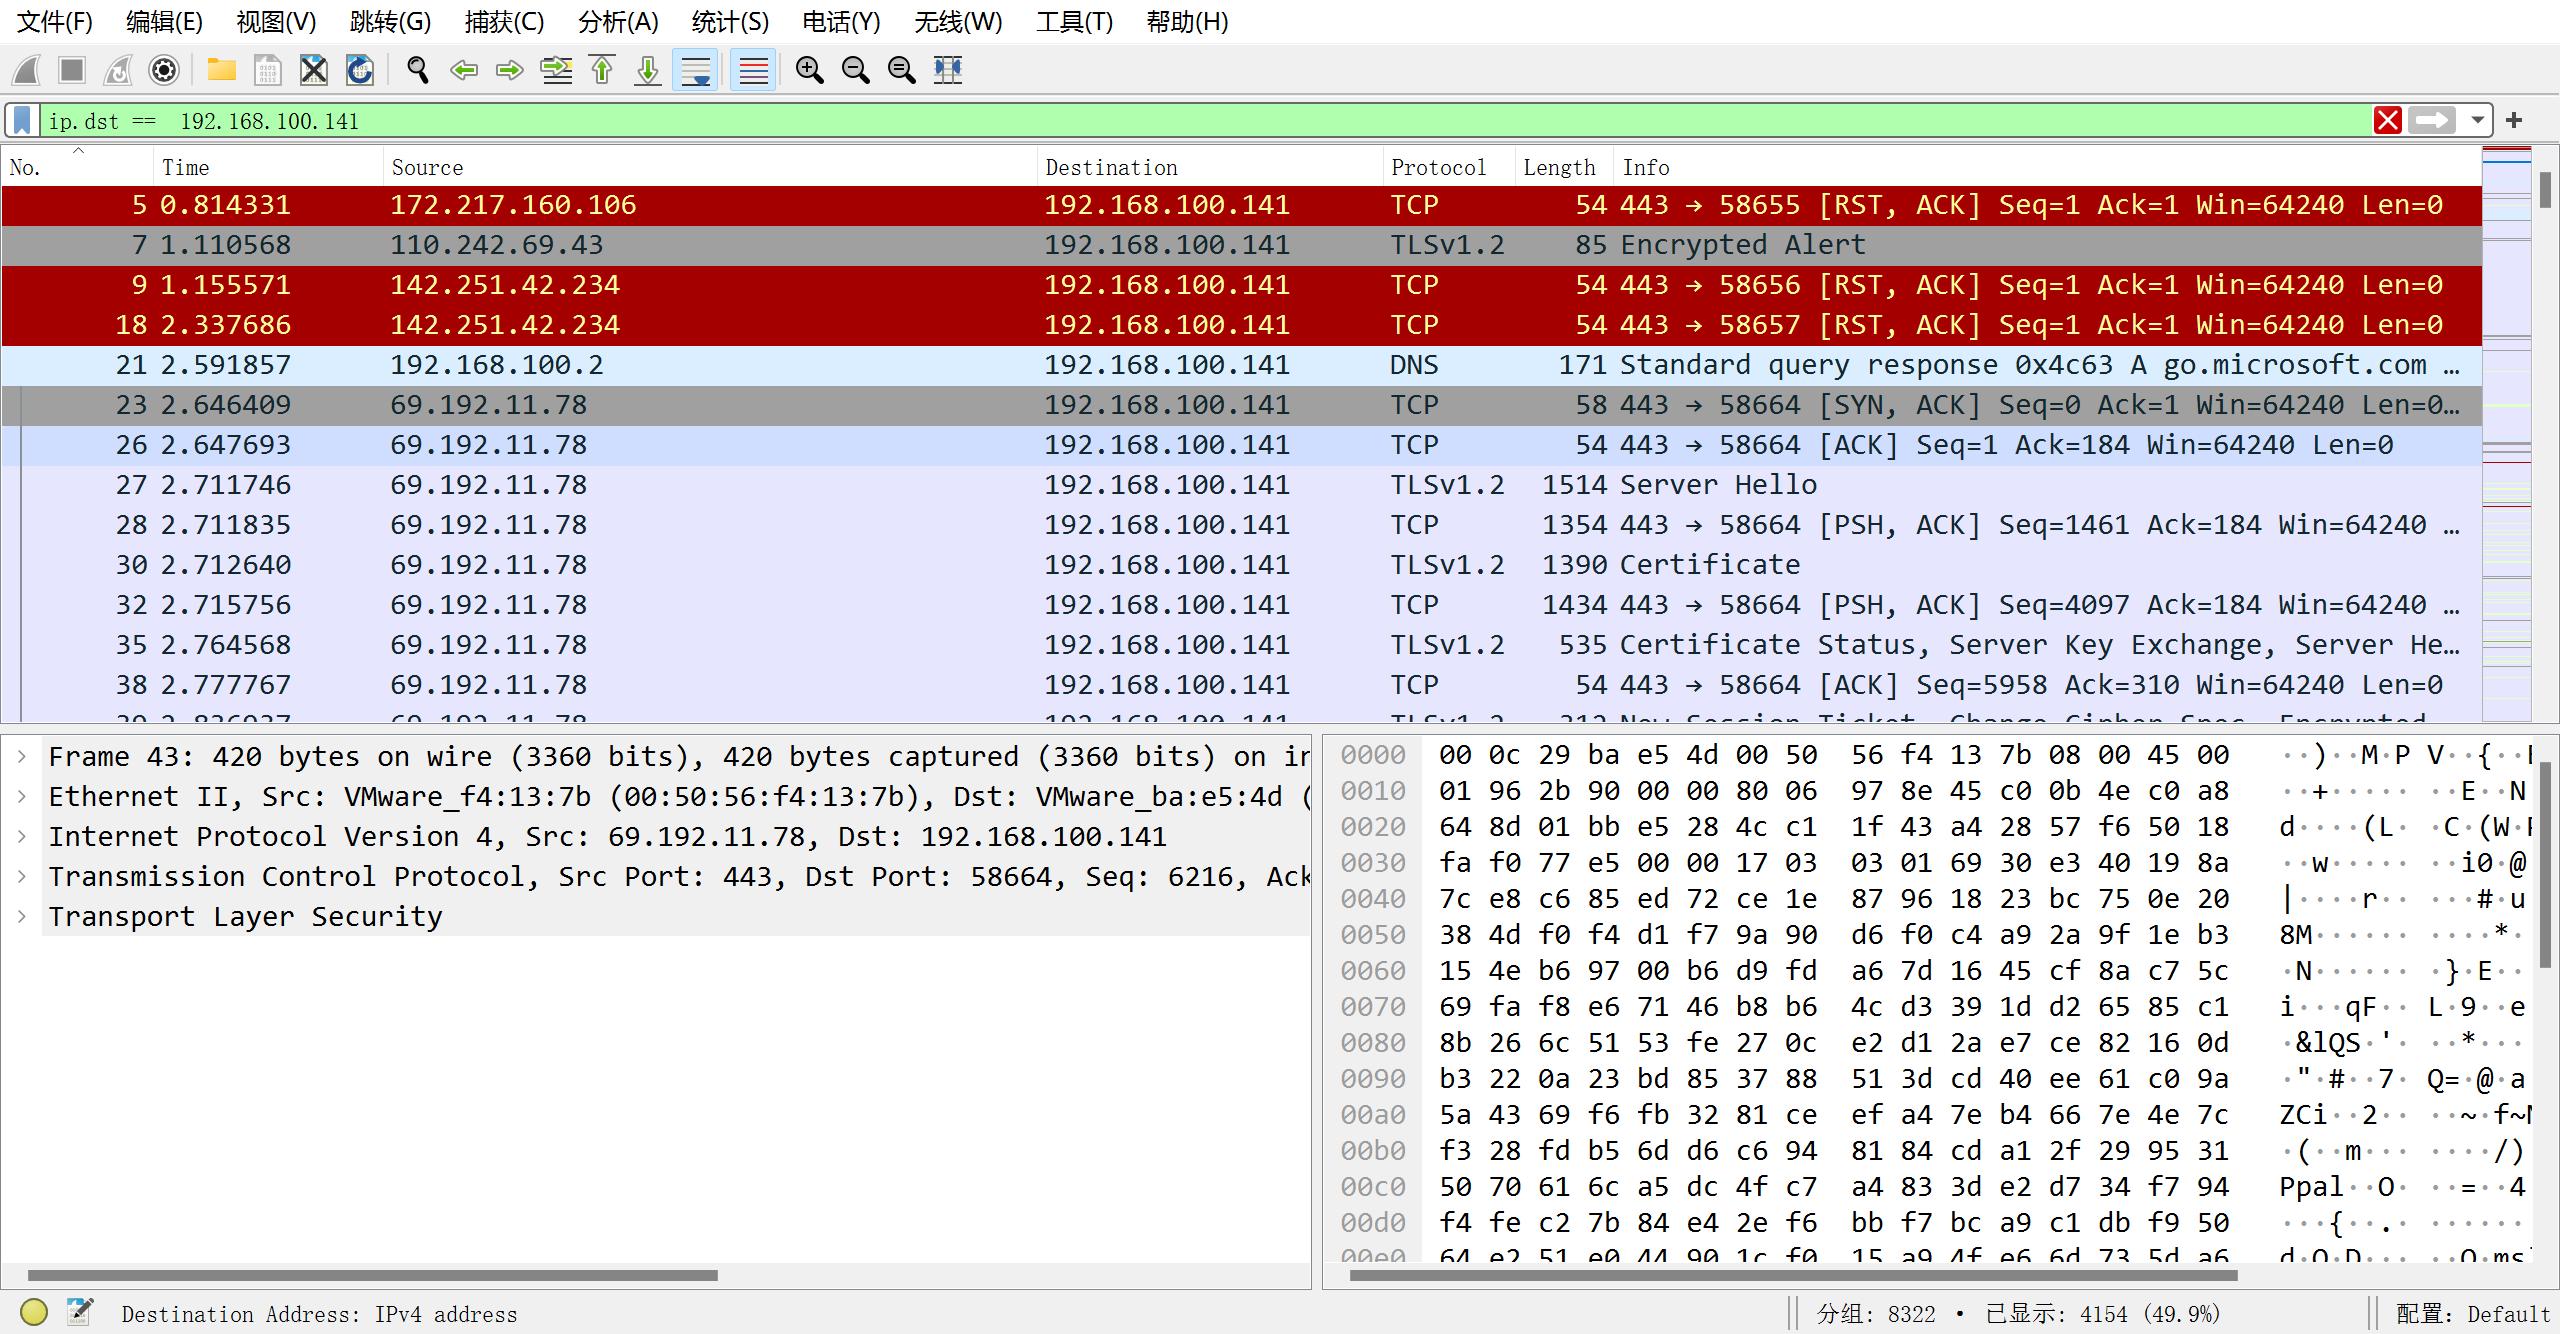The image size is (2560, 1334).
Task: Open the 分析(A) menu
Action: pyautogui.click(x=618, y=22)
